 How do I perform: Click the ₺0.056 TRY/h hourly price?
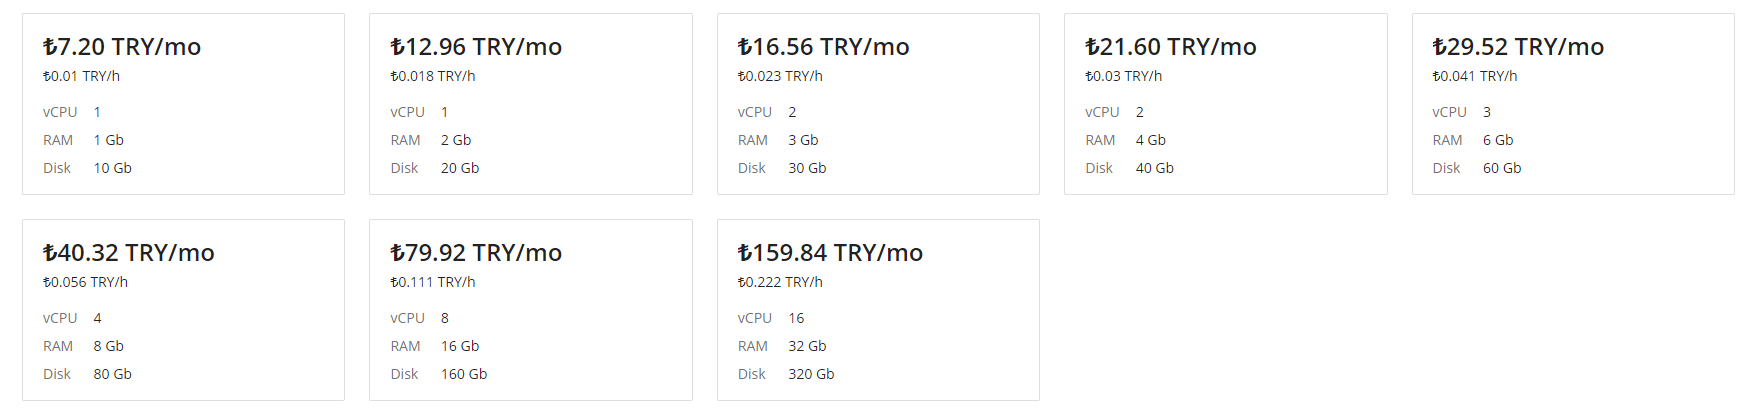[85, 282]
